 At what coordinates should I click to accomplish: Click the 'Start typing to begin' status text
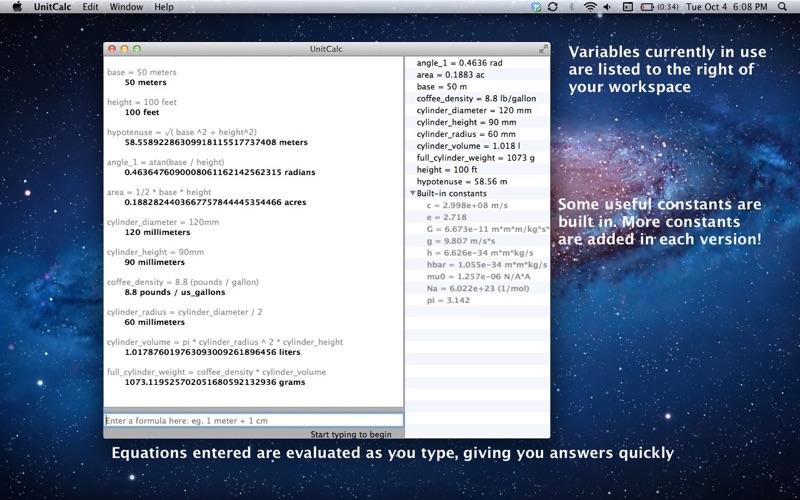coord(351,434)
